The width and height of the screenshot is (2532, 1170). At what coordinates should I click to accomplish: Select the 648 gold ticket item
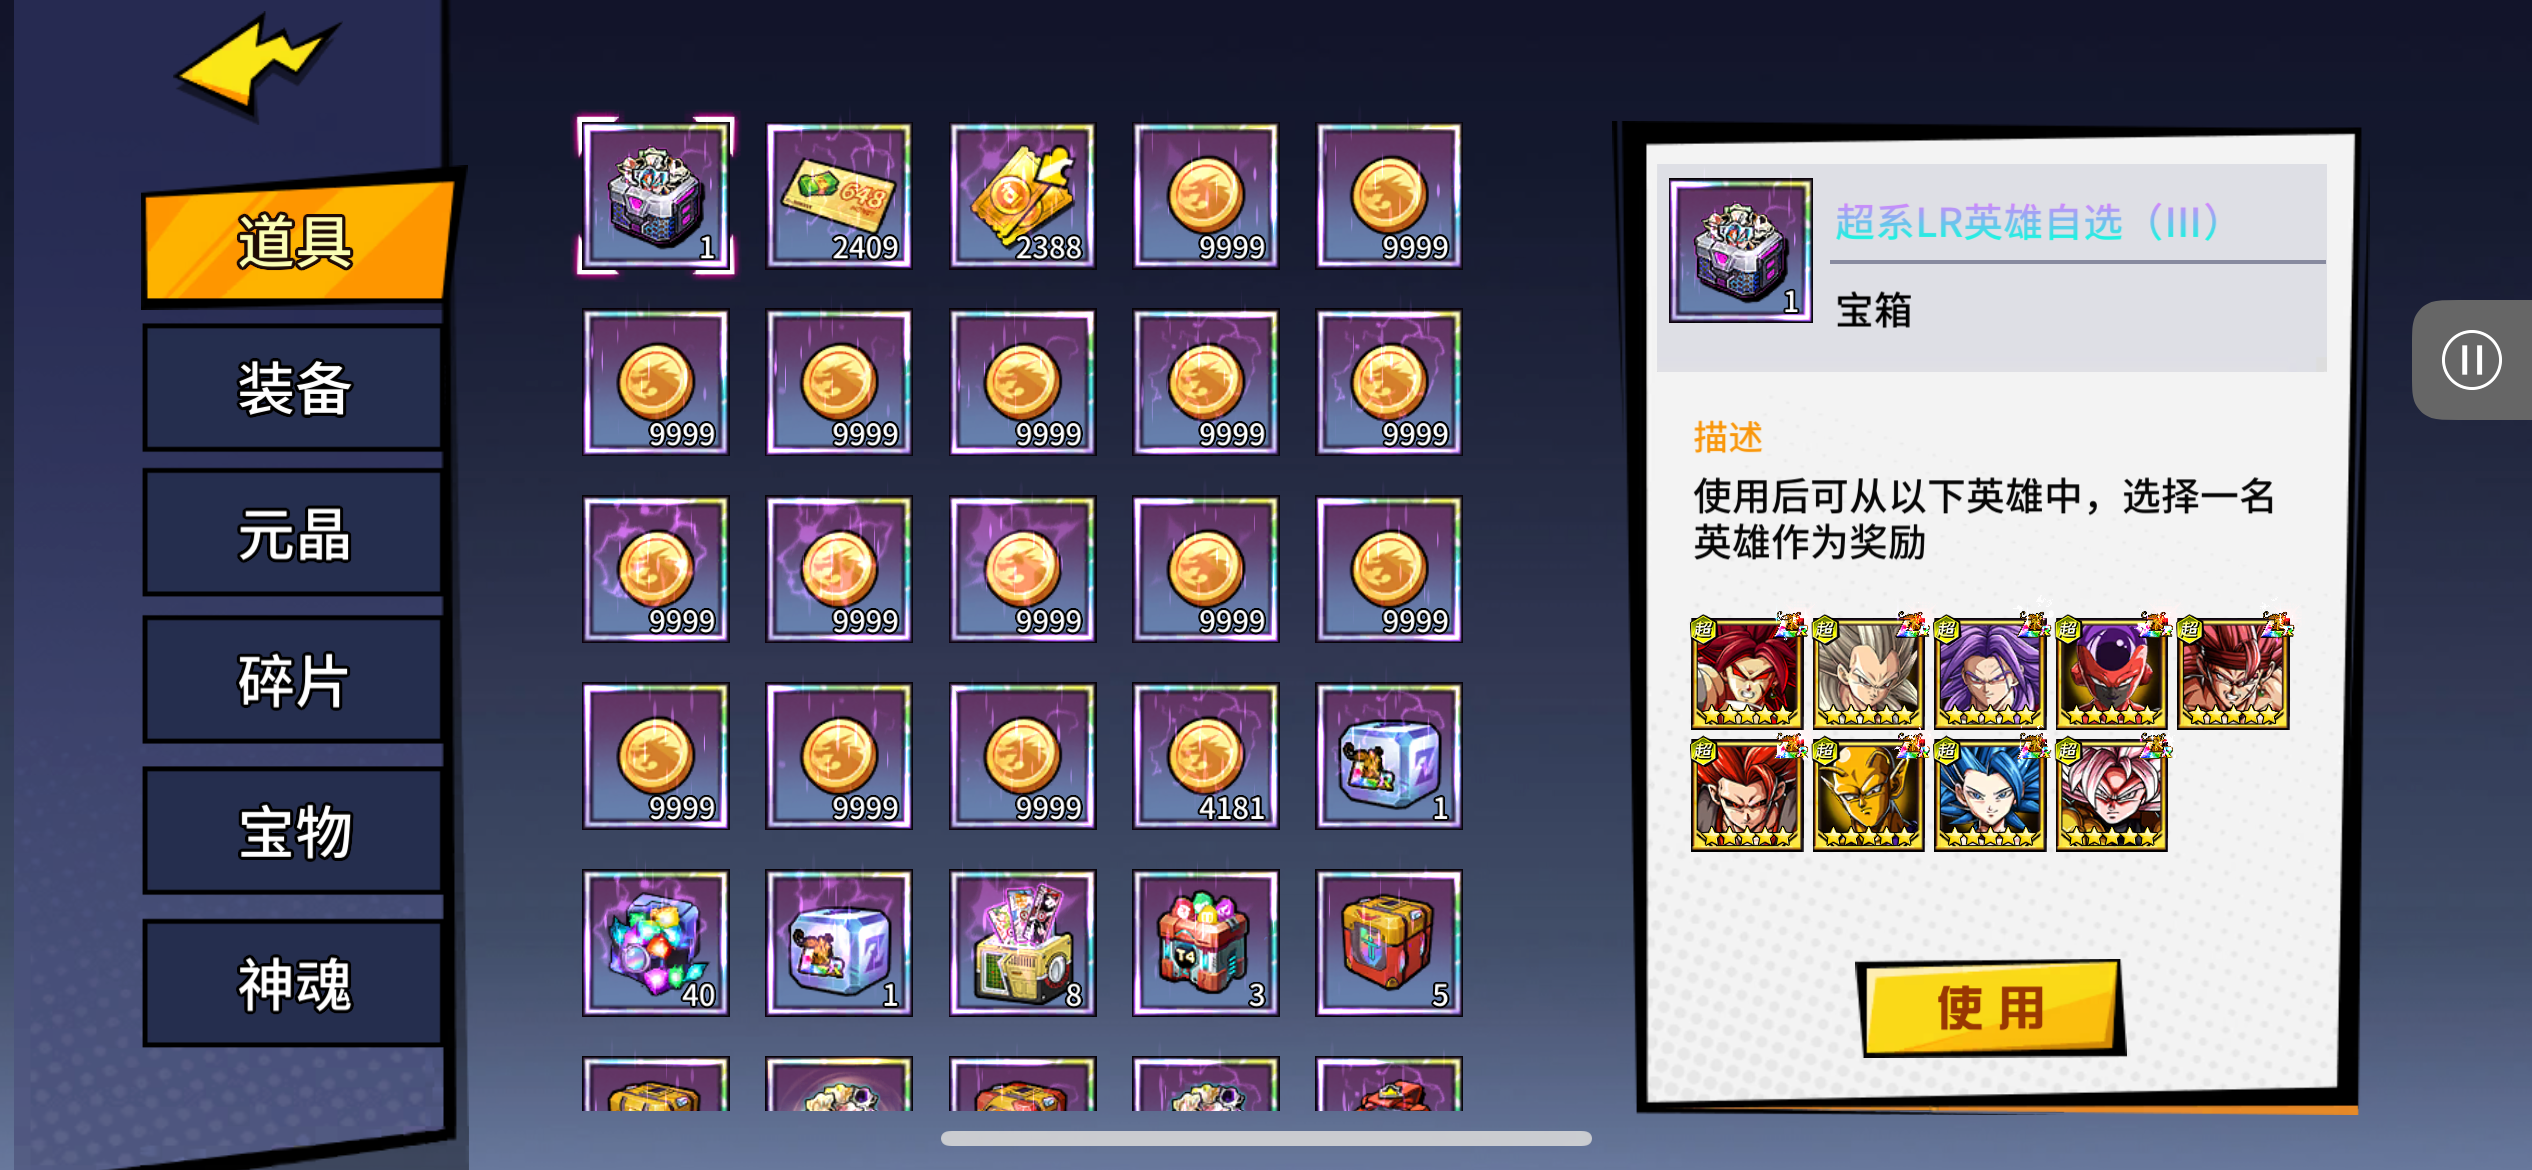click(839, 196)
